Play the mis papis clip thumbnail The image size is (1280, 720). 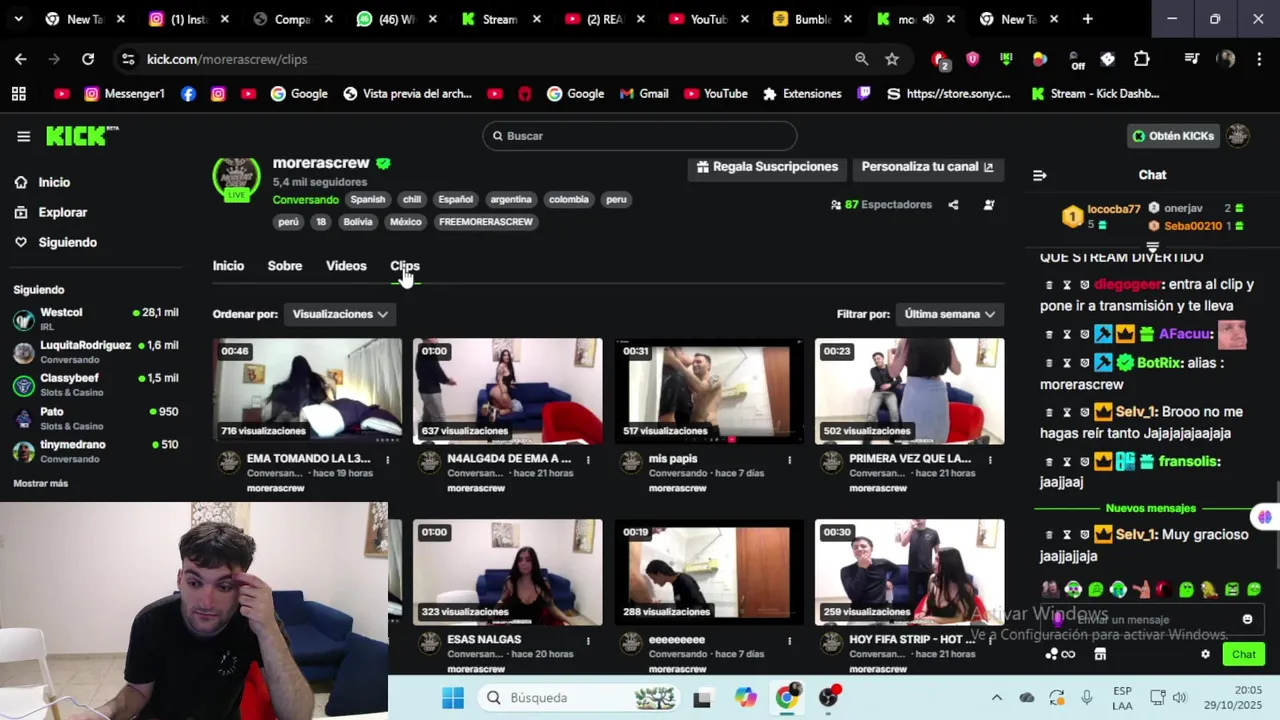pos(709,391)
